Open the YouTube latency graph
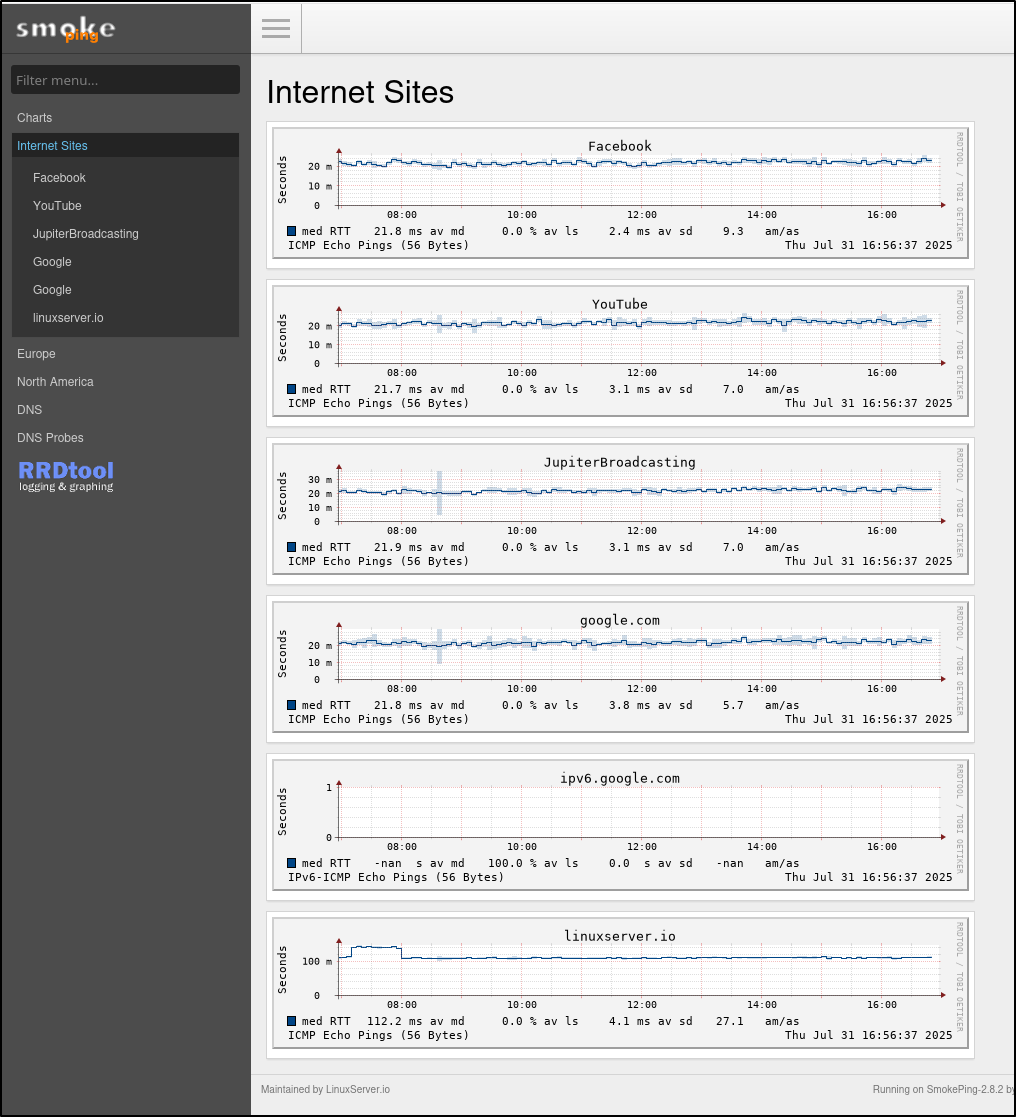 (x=620, y=351)
